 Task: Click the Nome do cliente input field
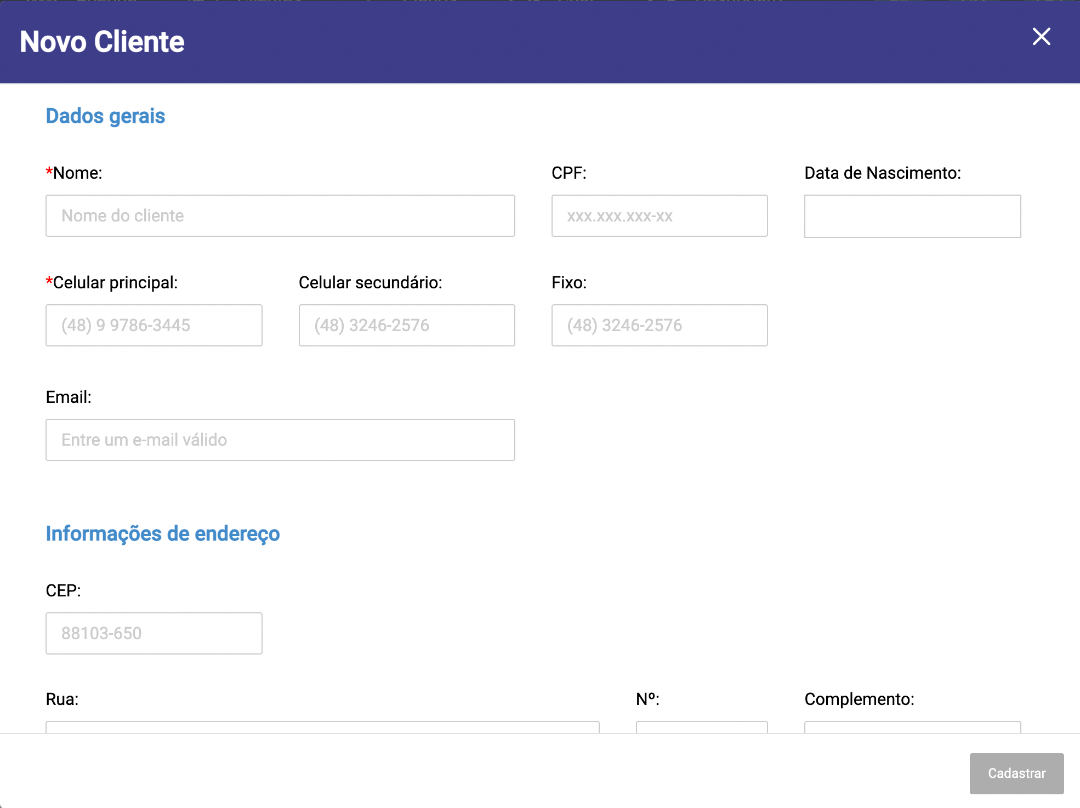[x=280, y=216]
